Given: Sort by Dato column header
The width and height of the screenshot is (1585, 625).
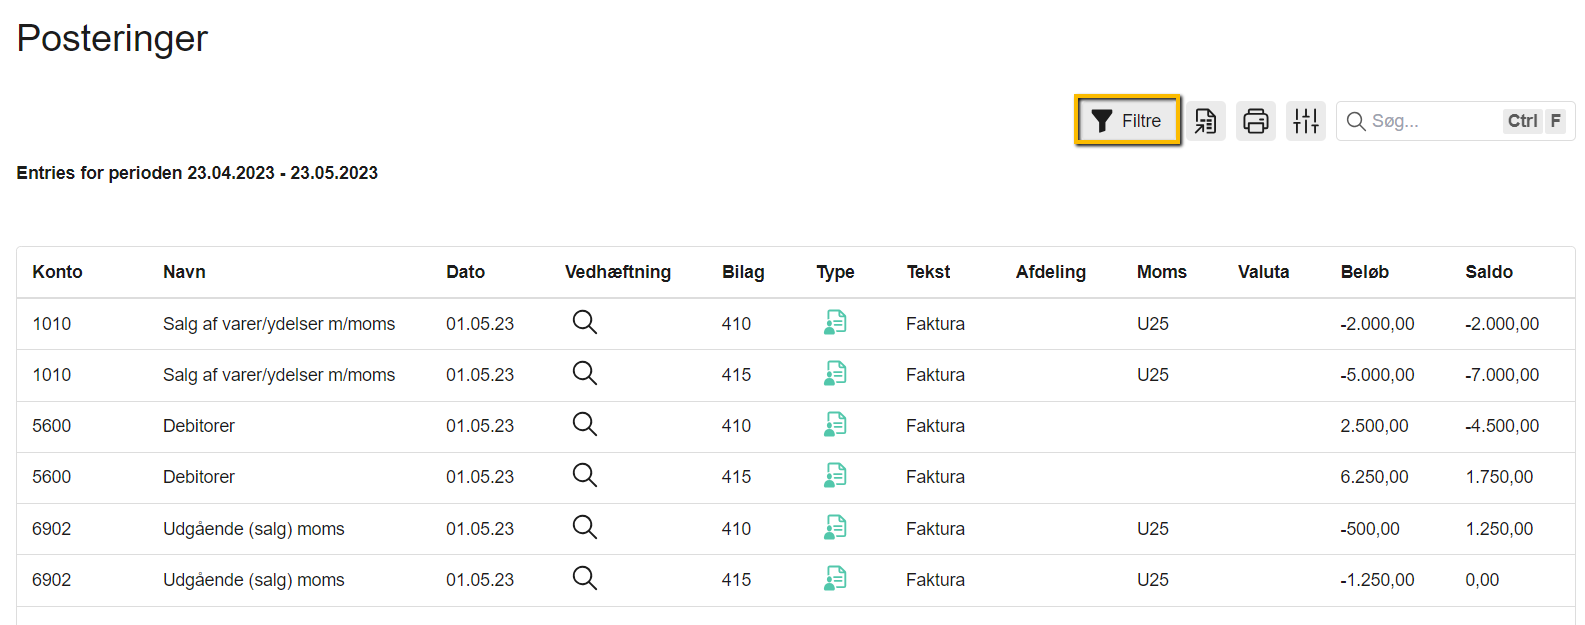Looking at the screenshot, I should pyautogui.click(x=465, y=272).
